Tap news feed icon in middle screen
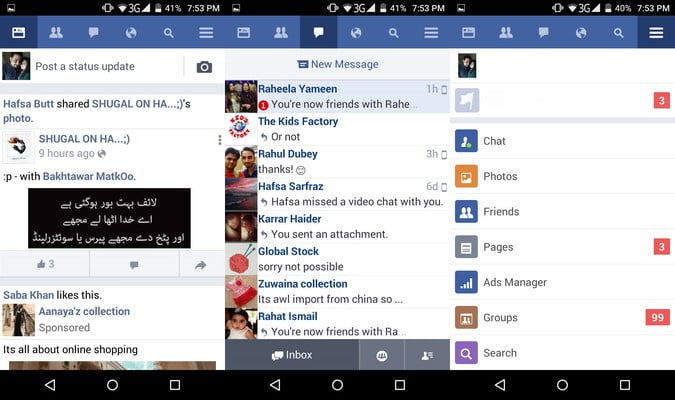Screen dimensions: 675x400 [x=243, y=33]
